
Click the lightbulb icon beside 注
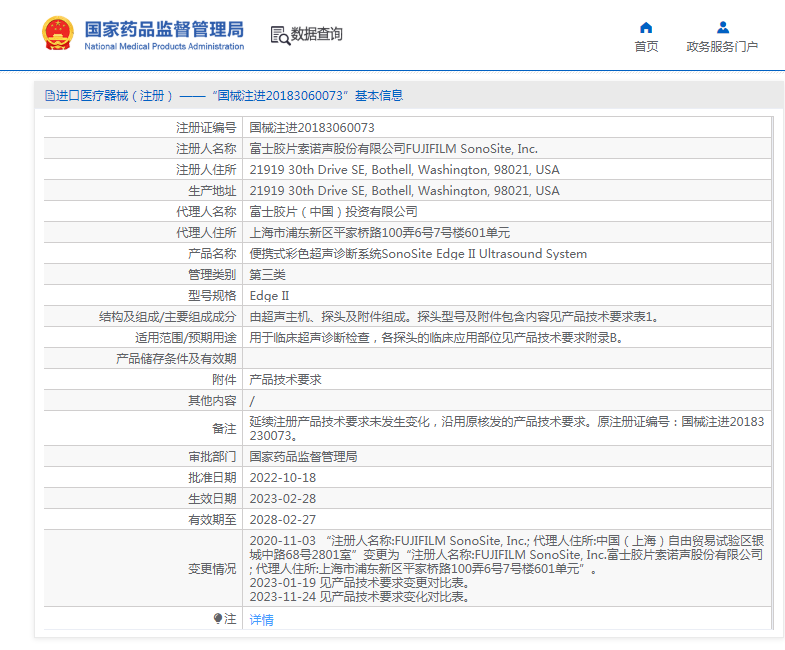218,619
